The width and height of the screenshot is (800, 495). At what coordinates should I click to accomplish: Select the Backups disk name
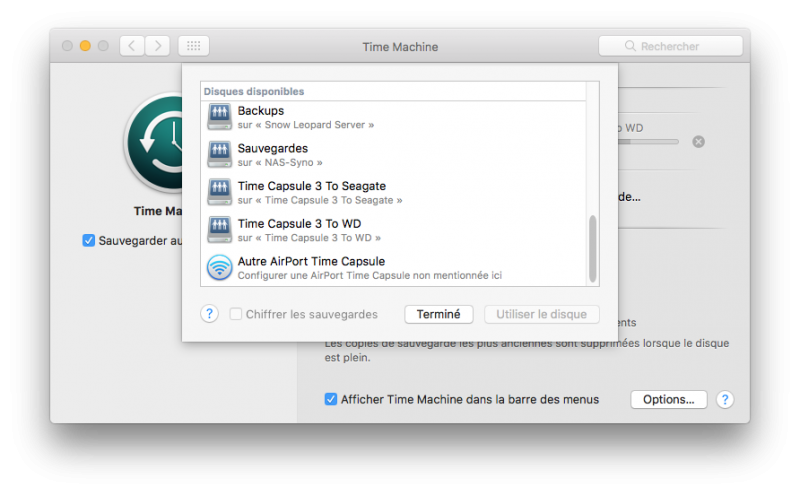point(261,111)
